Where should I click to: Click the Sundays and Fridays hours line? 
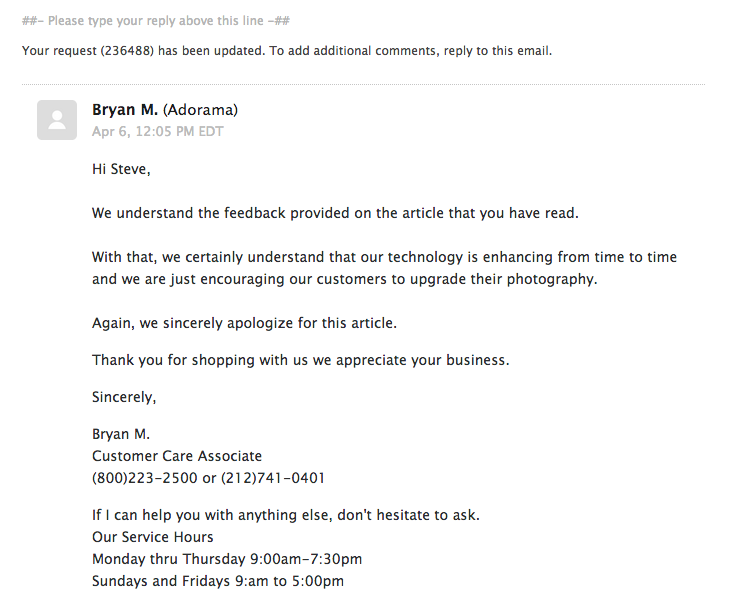pyautogui.click(x=218, y=581)
